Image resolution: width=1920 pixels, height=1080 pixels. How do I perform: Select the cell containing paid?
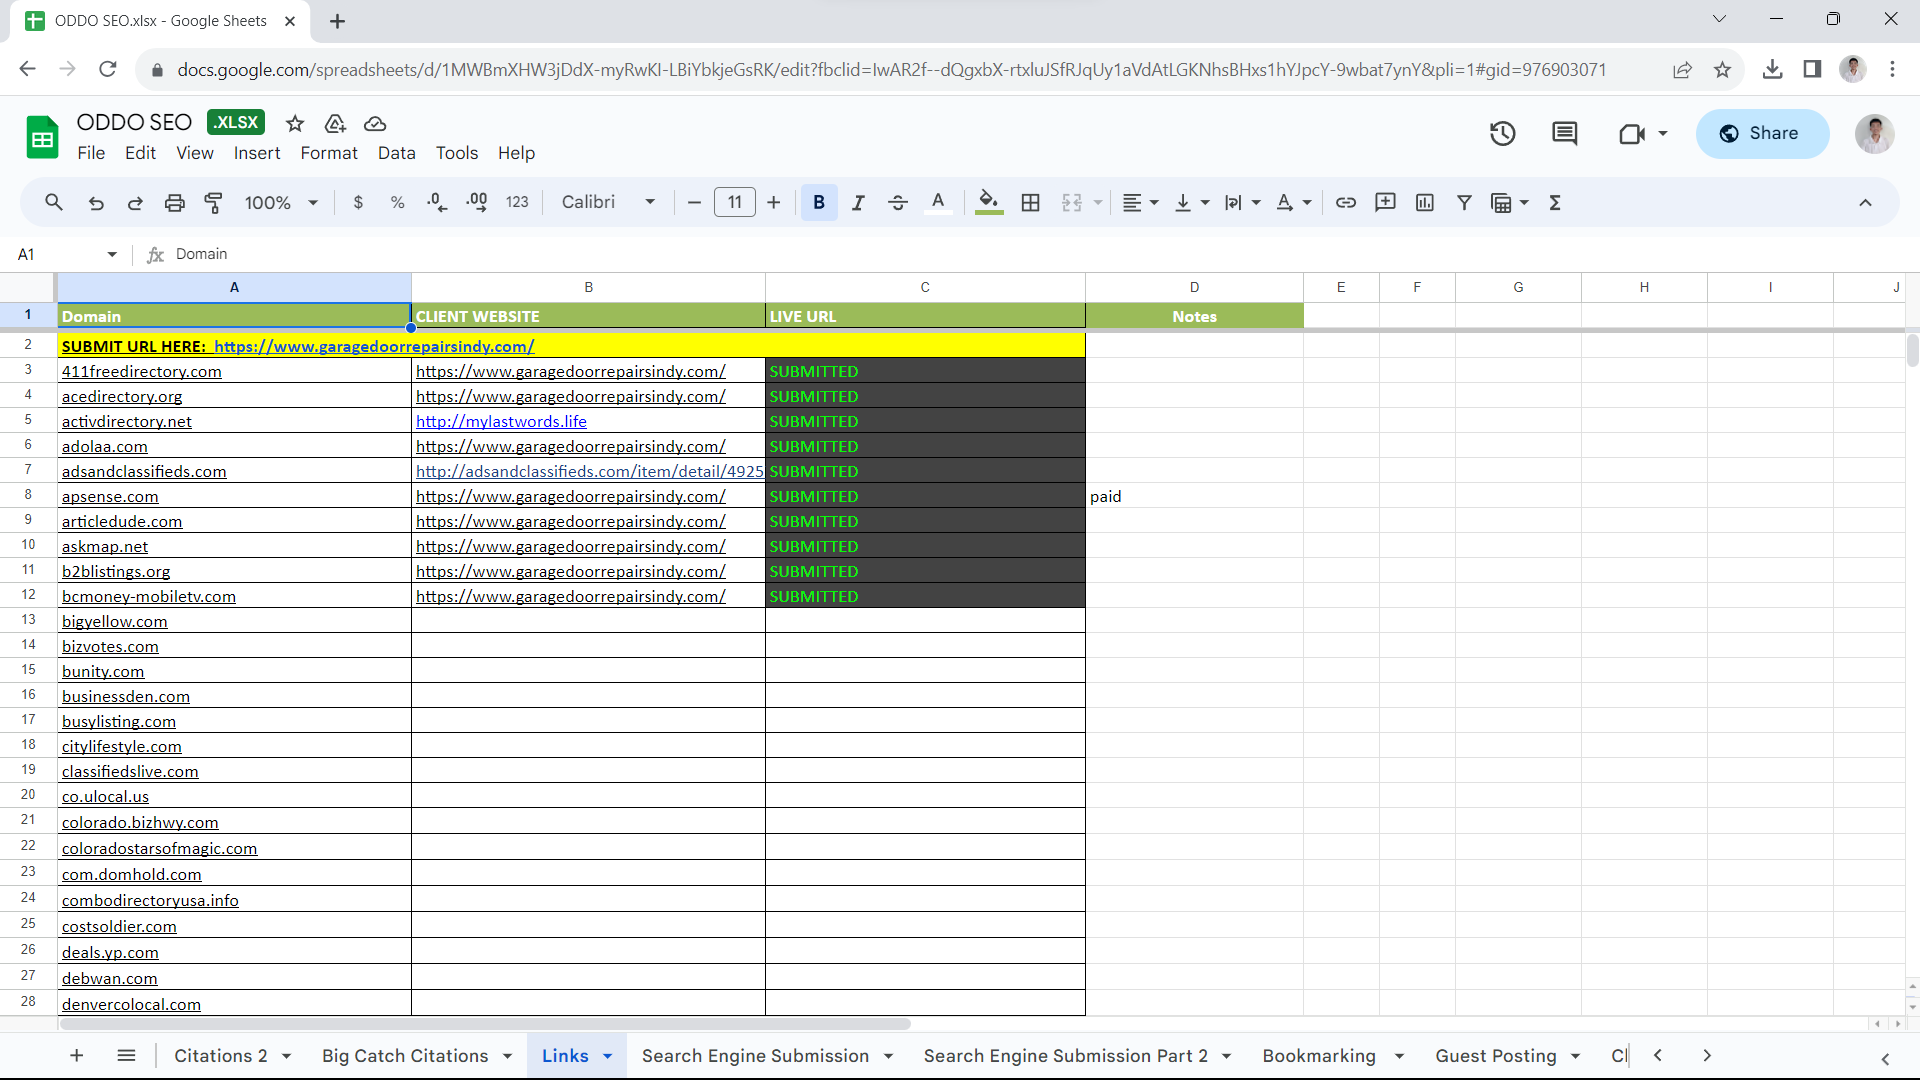coord(1194,496)
